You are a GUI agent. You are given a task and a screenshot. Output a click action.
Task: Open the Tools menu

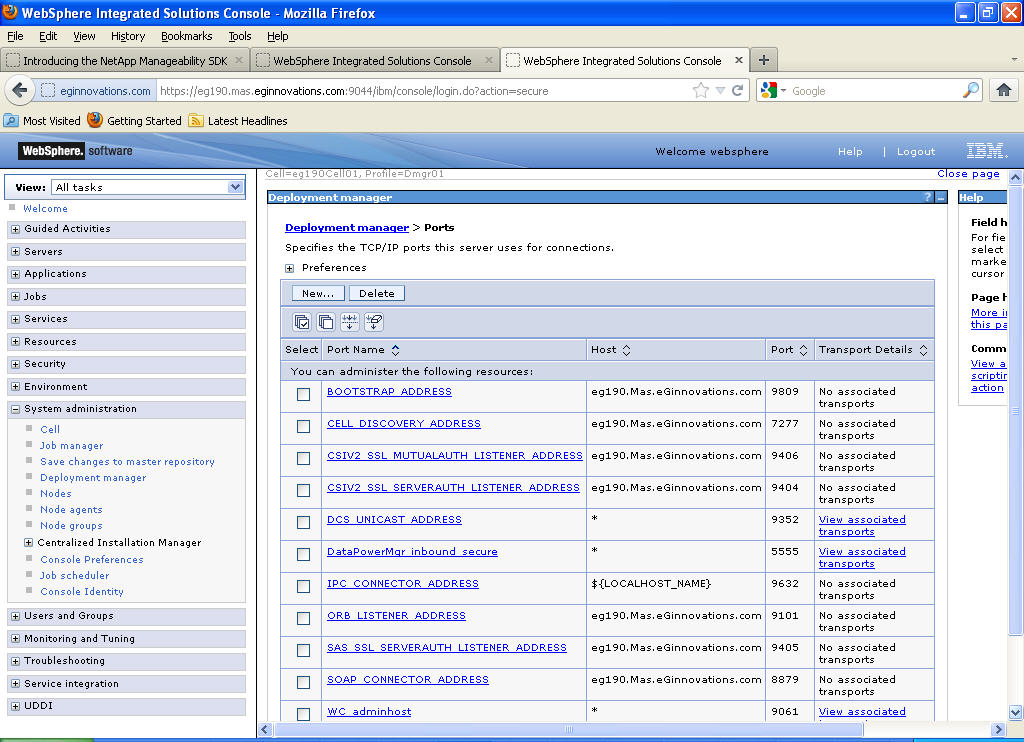pos(240,36)
